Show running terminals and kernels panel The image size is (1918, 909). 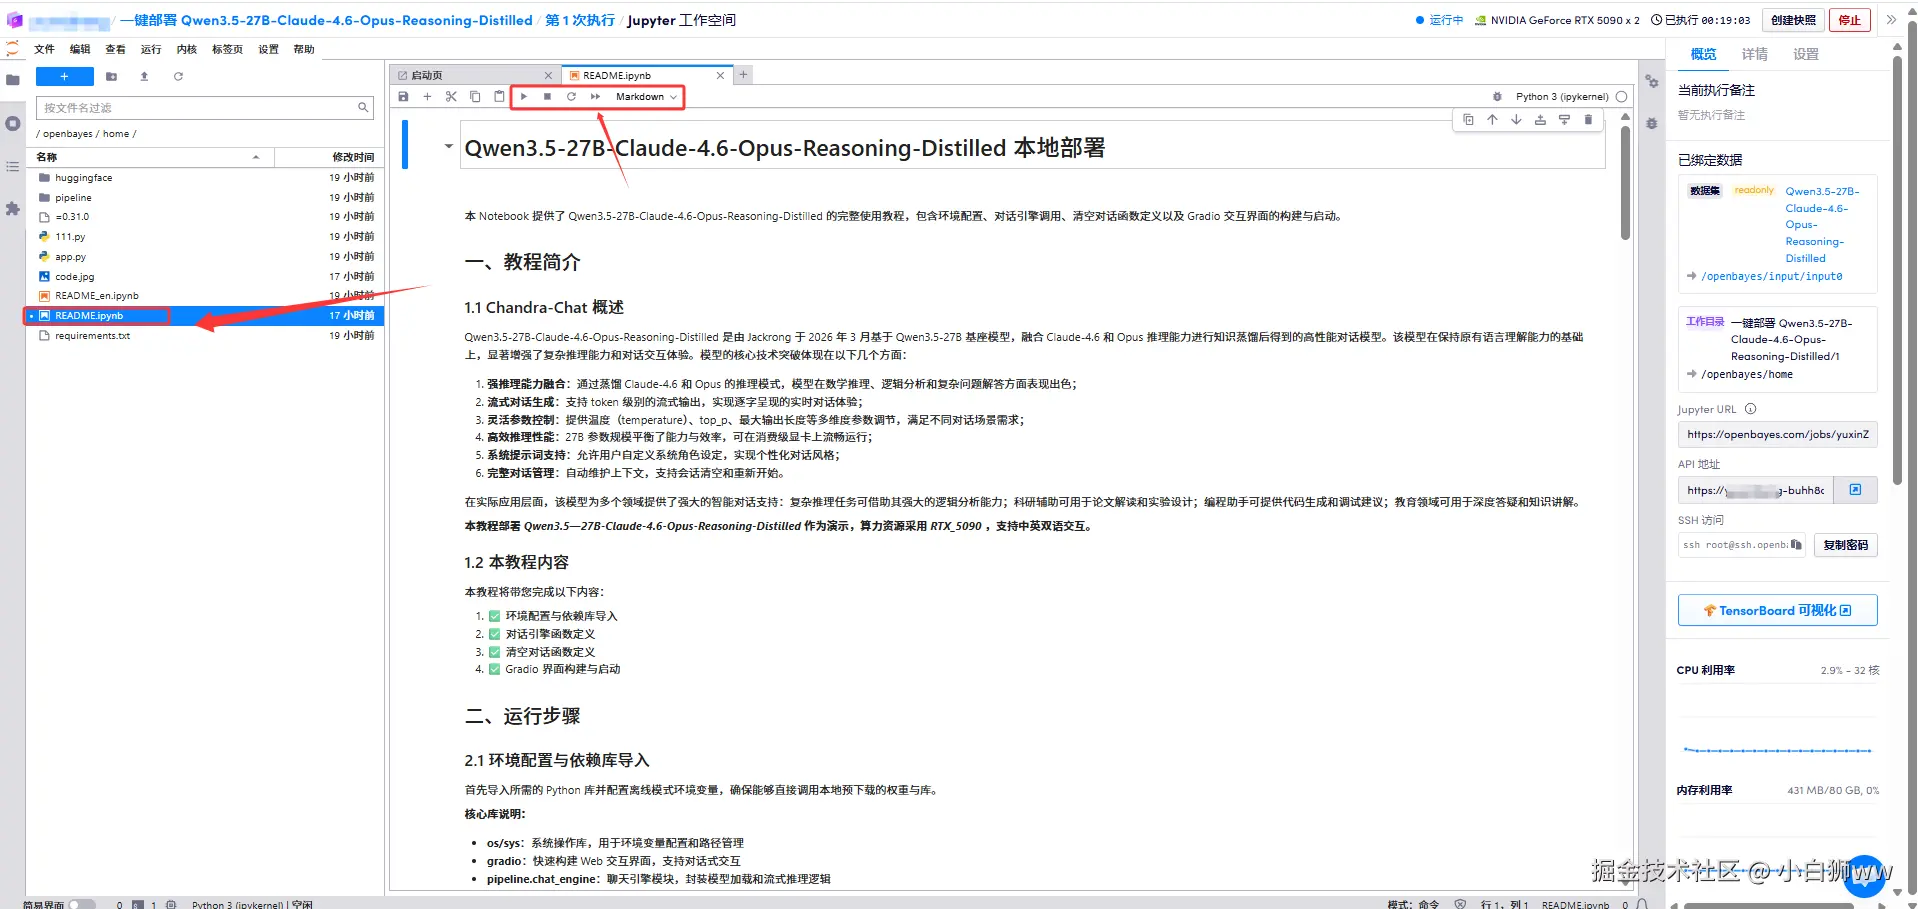[x=13, y=124]
